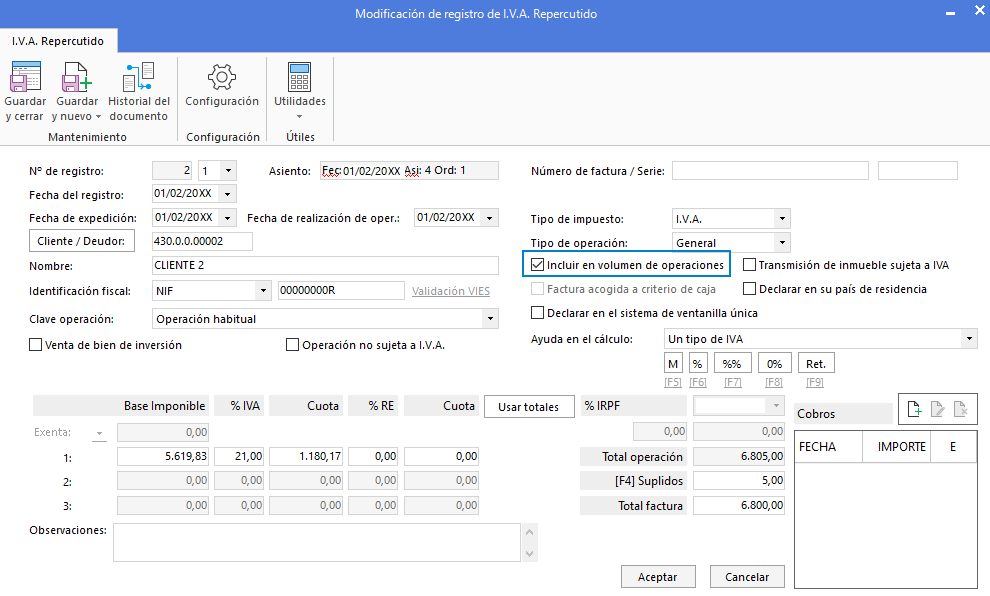Open % IRPF dropdown
990x596 pixels.
coord(776,405)
